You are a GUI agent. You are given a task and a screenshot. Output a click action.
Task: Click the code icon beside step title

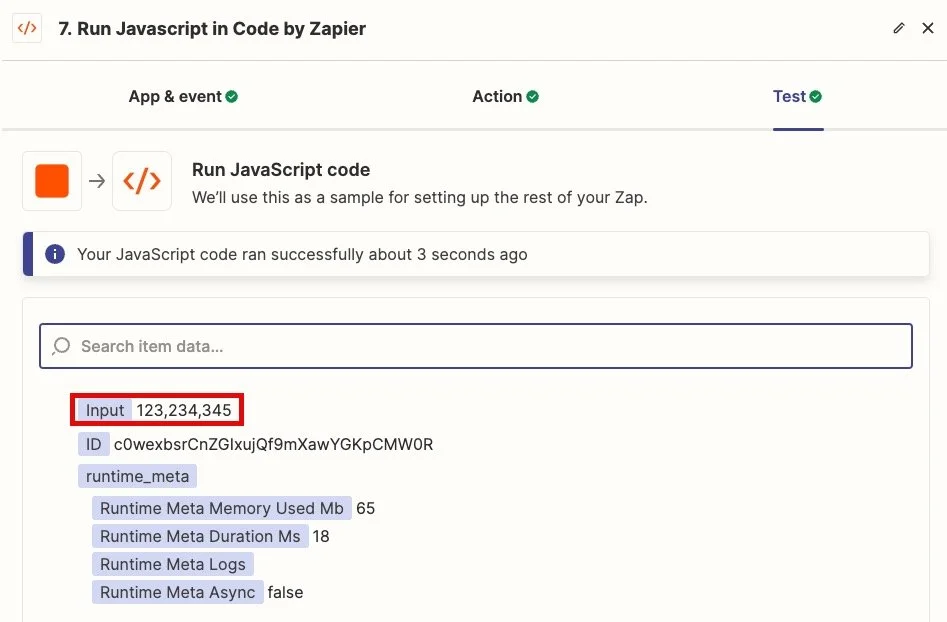27,28
